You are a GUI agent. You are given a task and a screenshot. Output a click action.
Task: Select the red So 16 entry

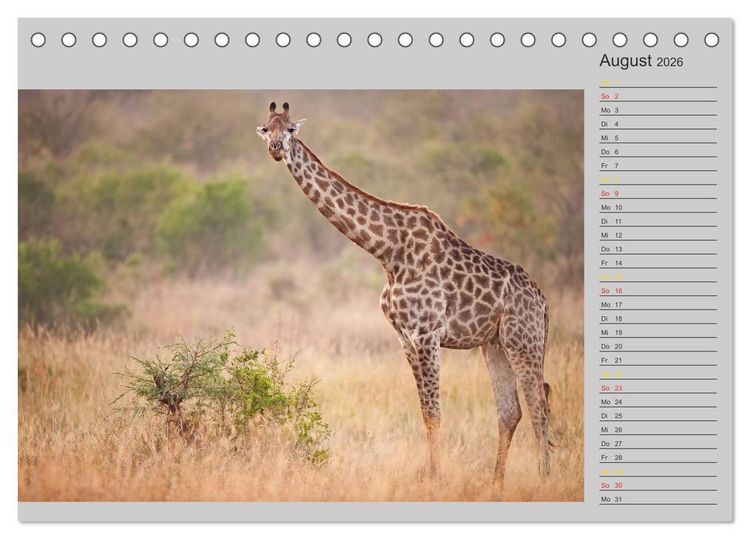point(658,290)
